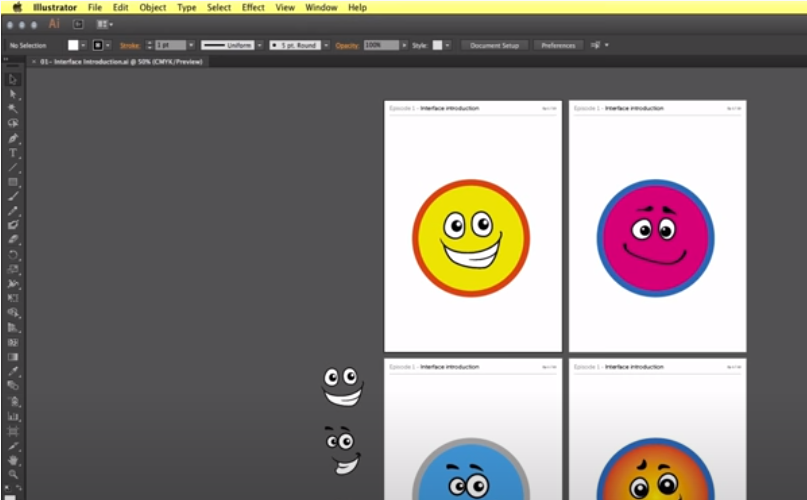
Task: Expand the opacity slider arrow
Action: tap(405, 45)
